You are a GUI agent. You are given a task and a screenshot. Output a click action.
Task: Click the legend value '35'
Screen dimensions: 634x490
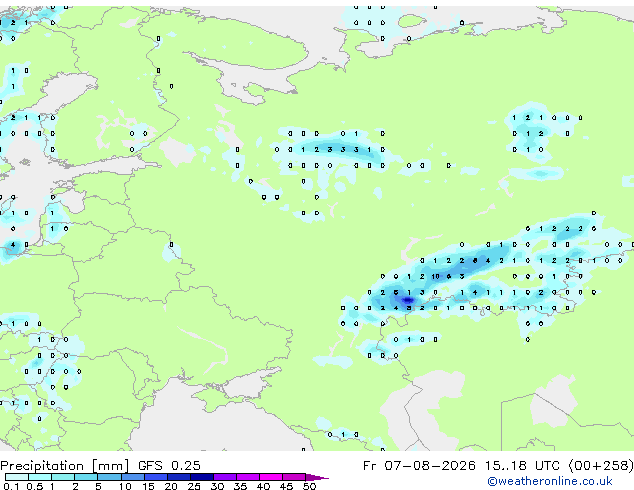[240, 486]
